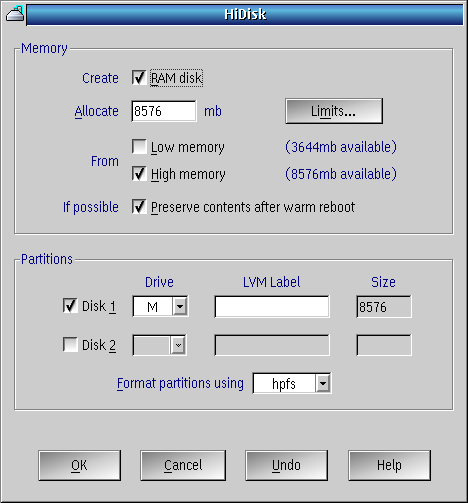Click the Disk 2 Size field
This screenshot has width=468, height=503.
(384, 345)
